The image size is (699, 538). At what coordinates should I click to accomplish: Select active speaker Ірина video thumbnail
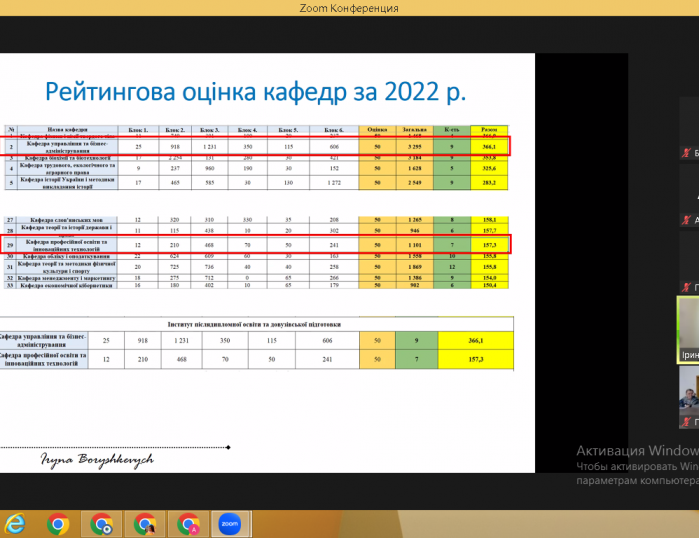click(688, 329)
